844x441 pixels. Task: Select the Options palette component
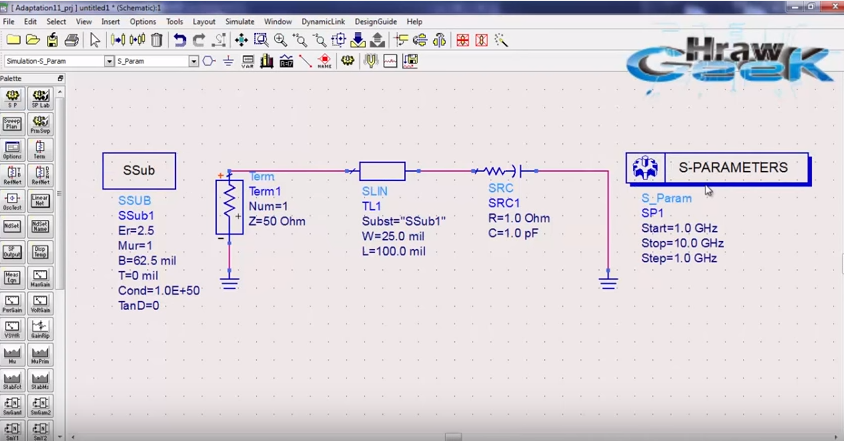tap(12, 149)
